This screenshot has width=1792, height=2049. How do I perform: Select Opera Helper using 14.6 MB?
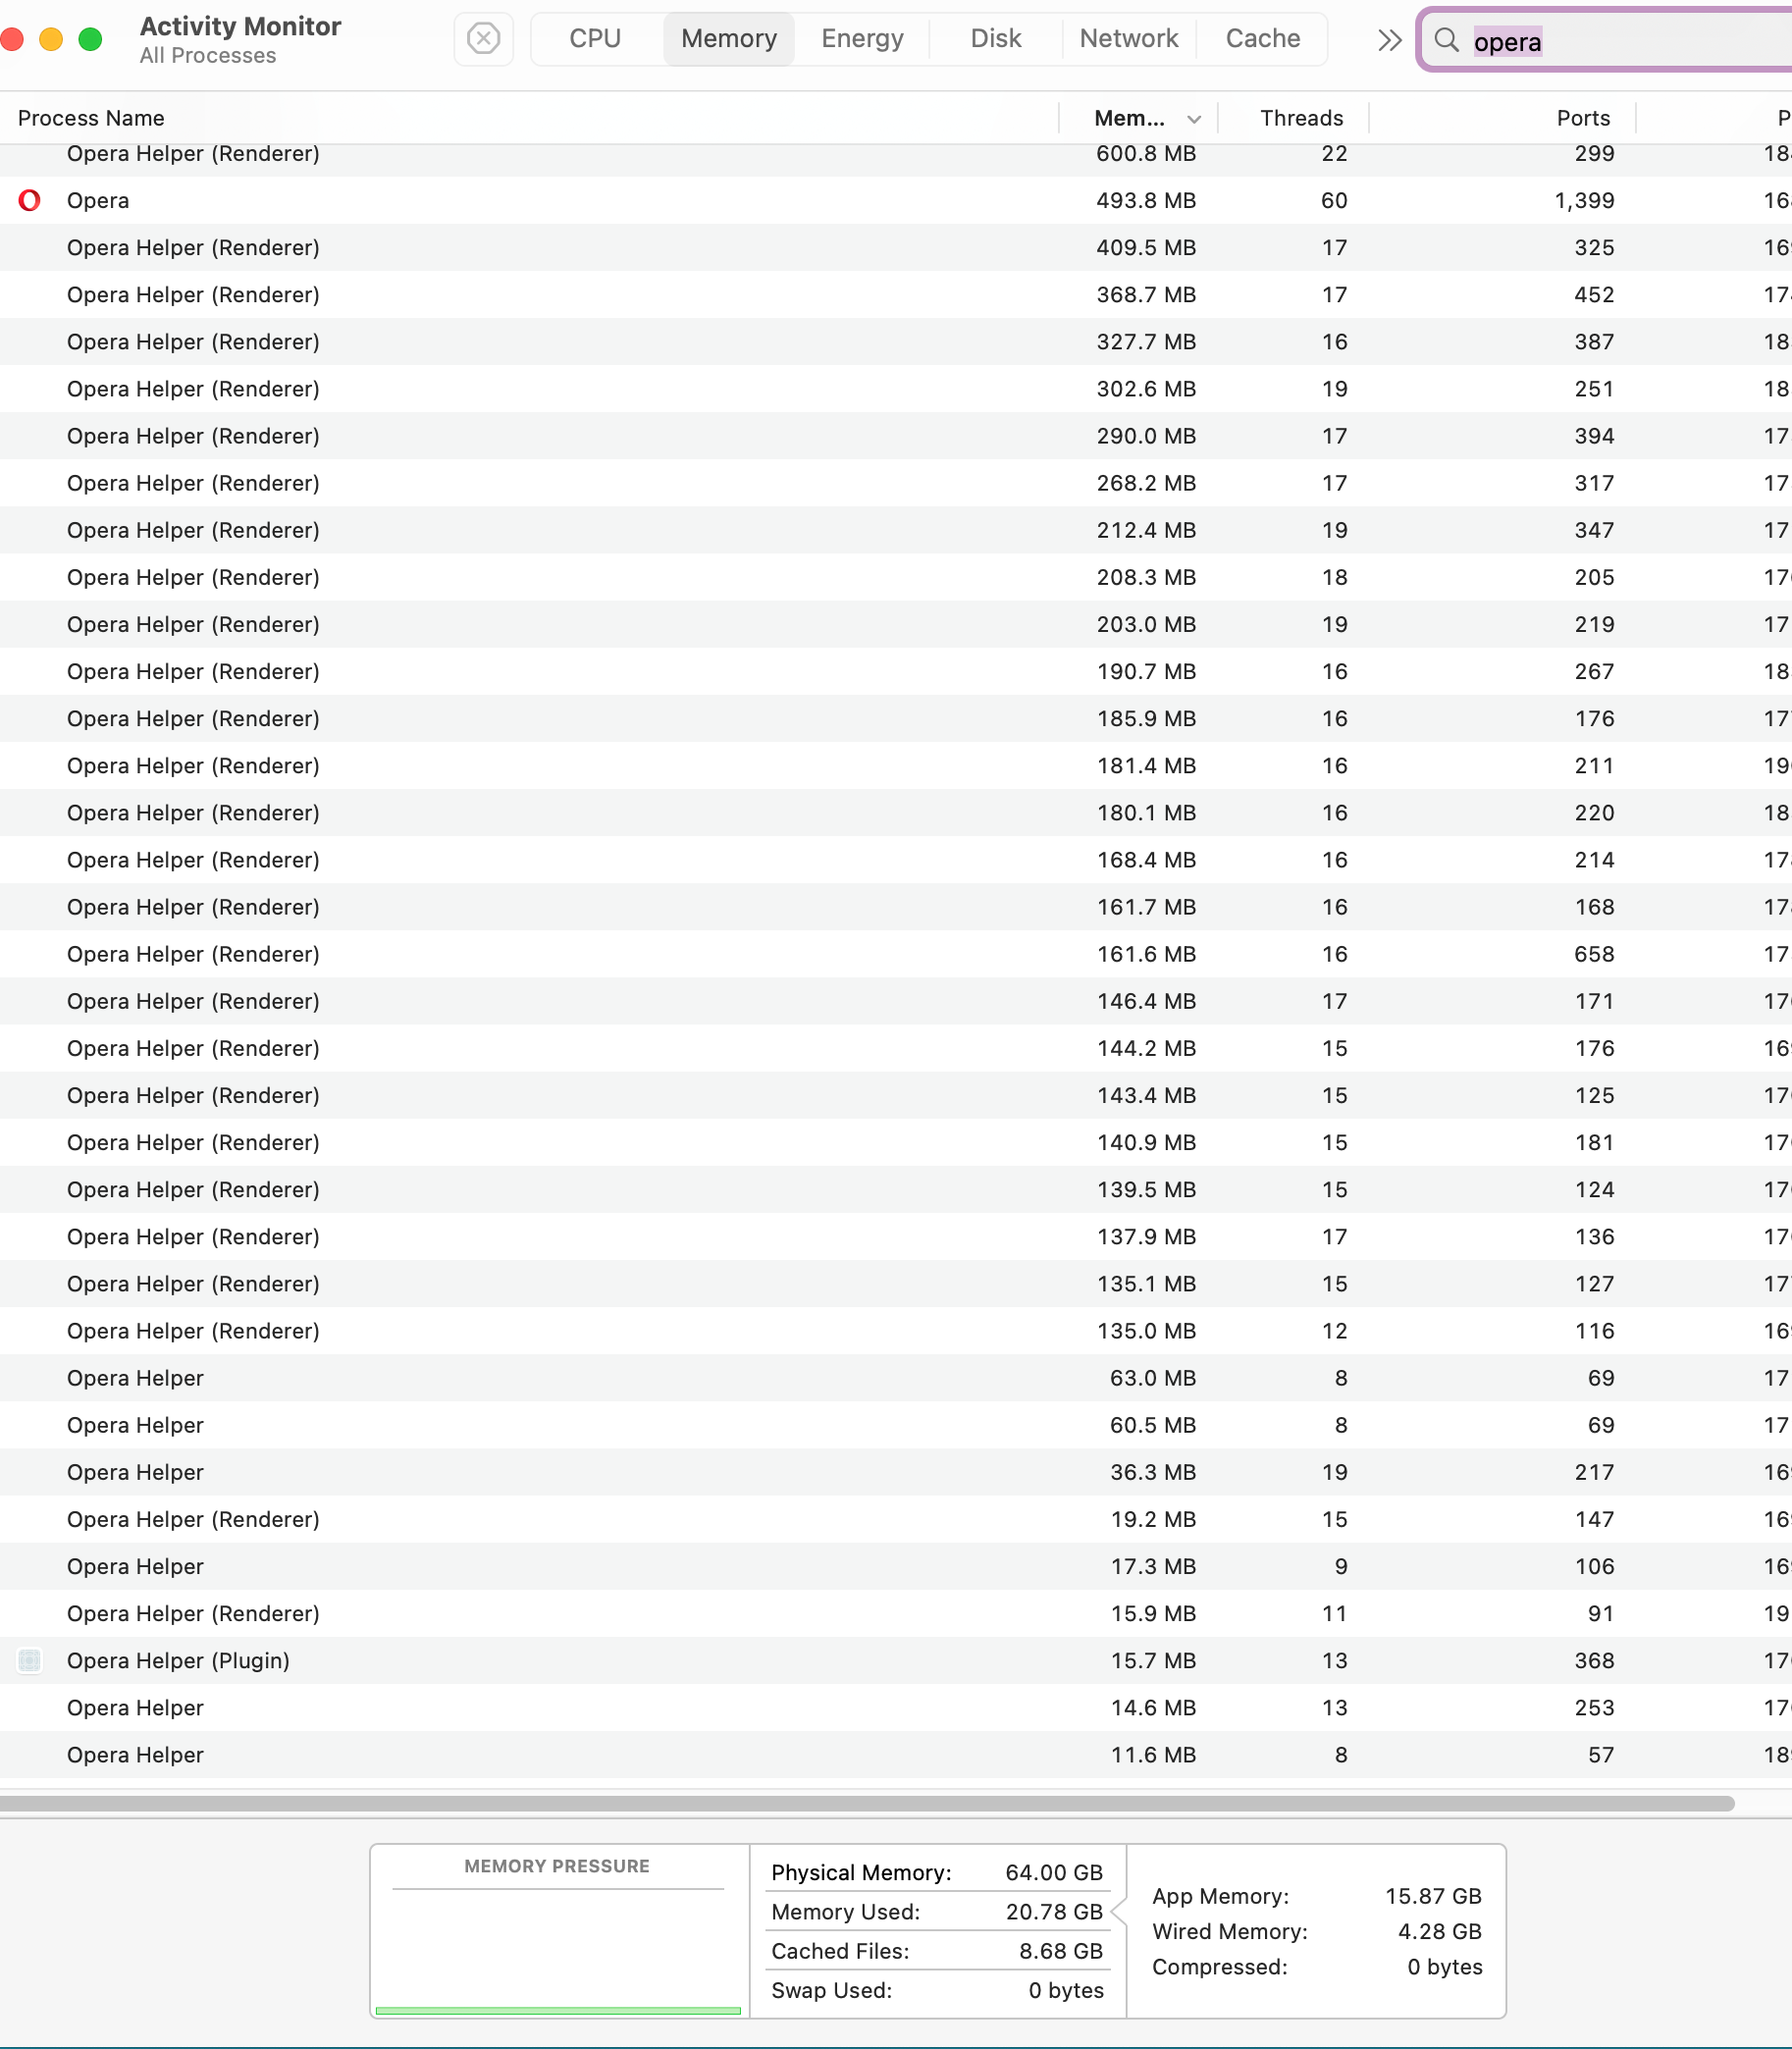coord(896,1707)
